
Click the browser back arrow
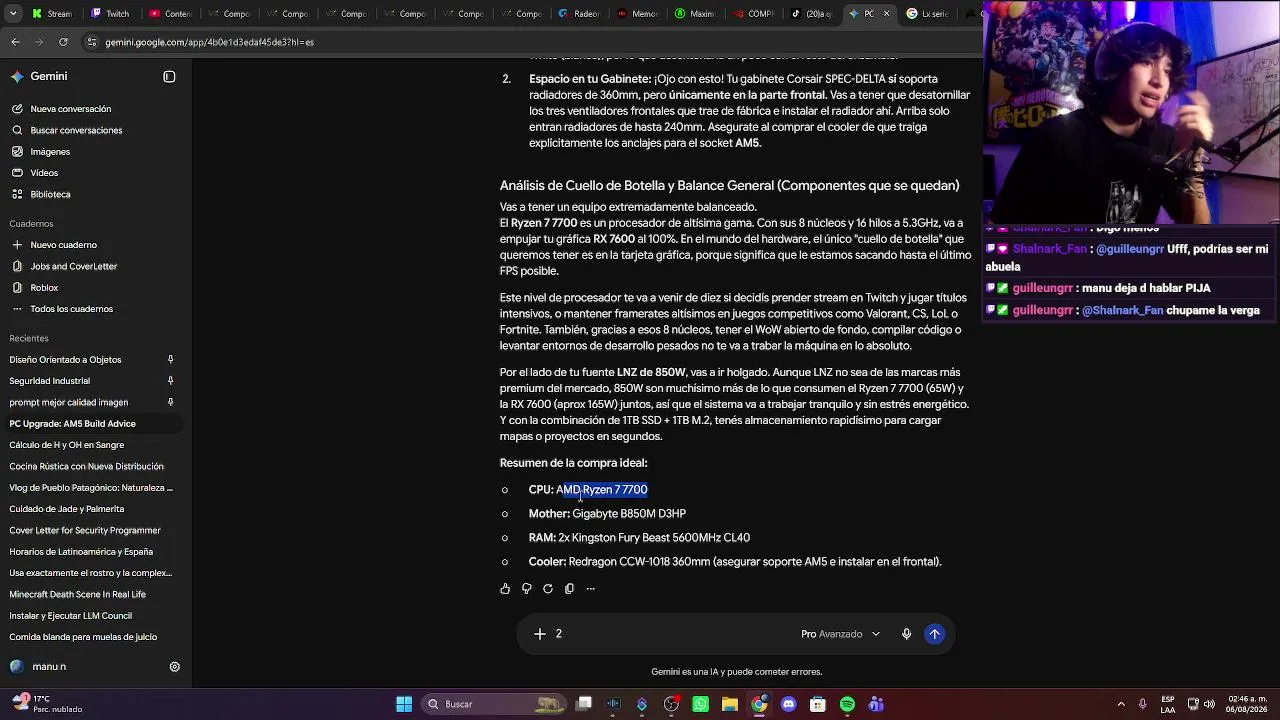(x=15, y=42)
